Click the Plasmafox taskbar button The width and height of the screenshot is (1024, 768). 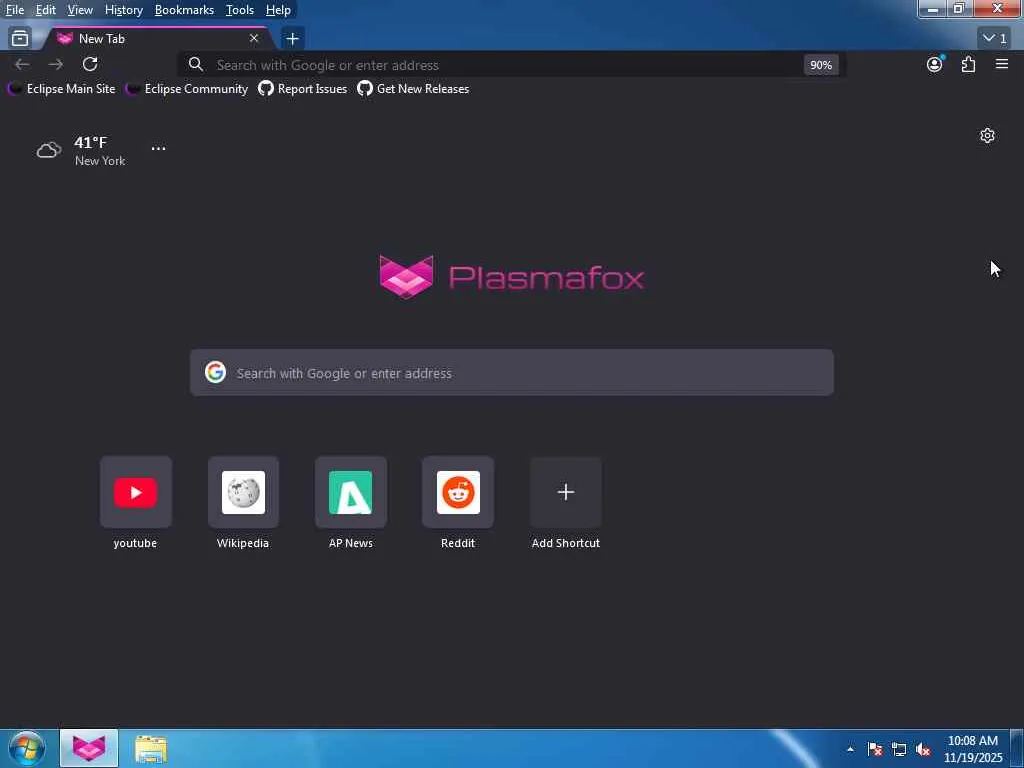coord(89,748)
